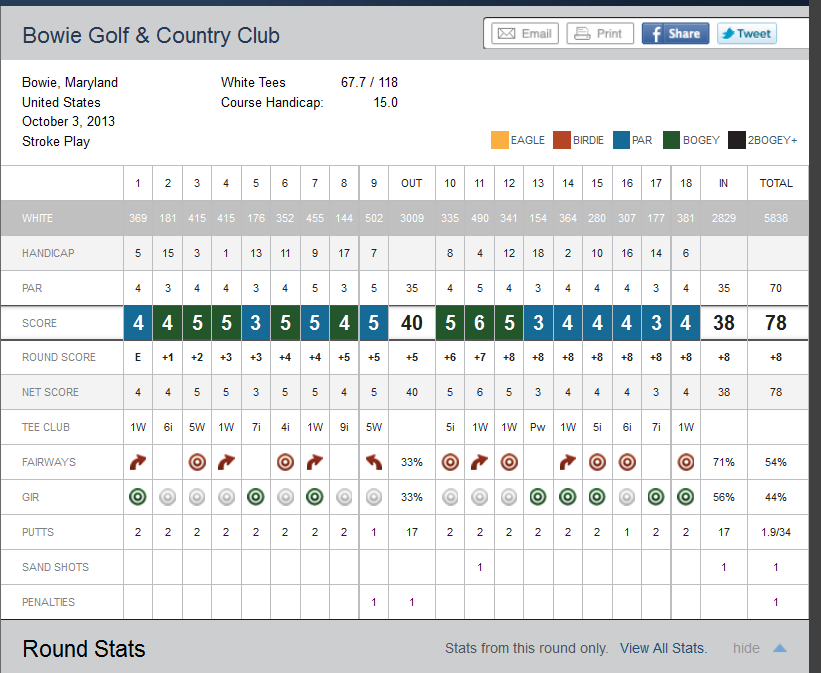Image resolution: width=821 pixels, height=673 pixels.
Task: Click the OUT score cell showing 40
Action: point(412,323)
